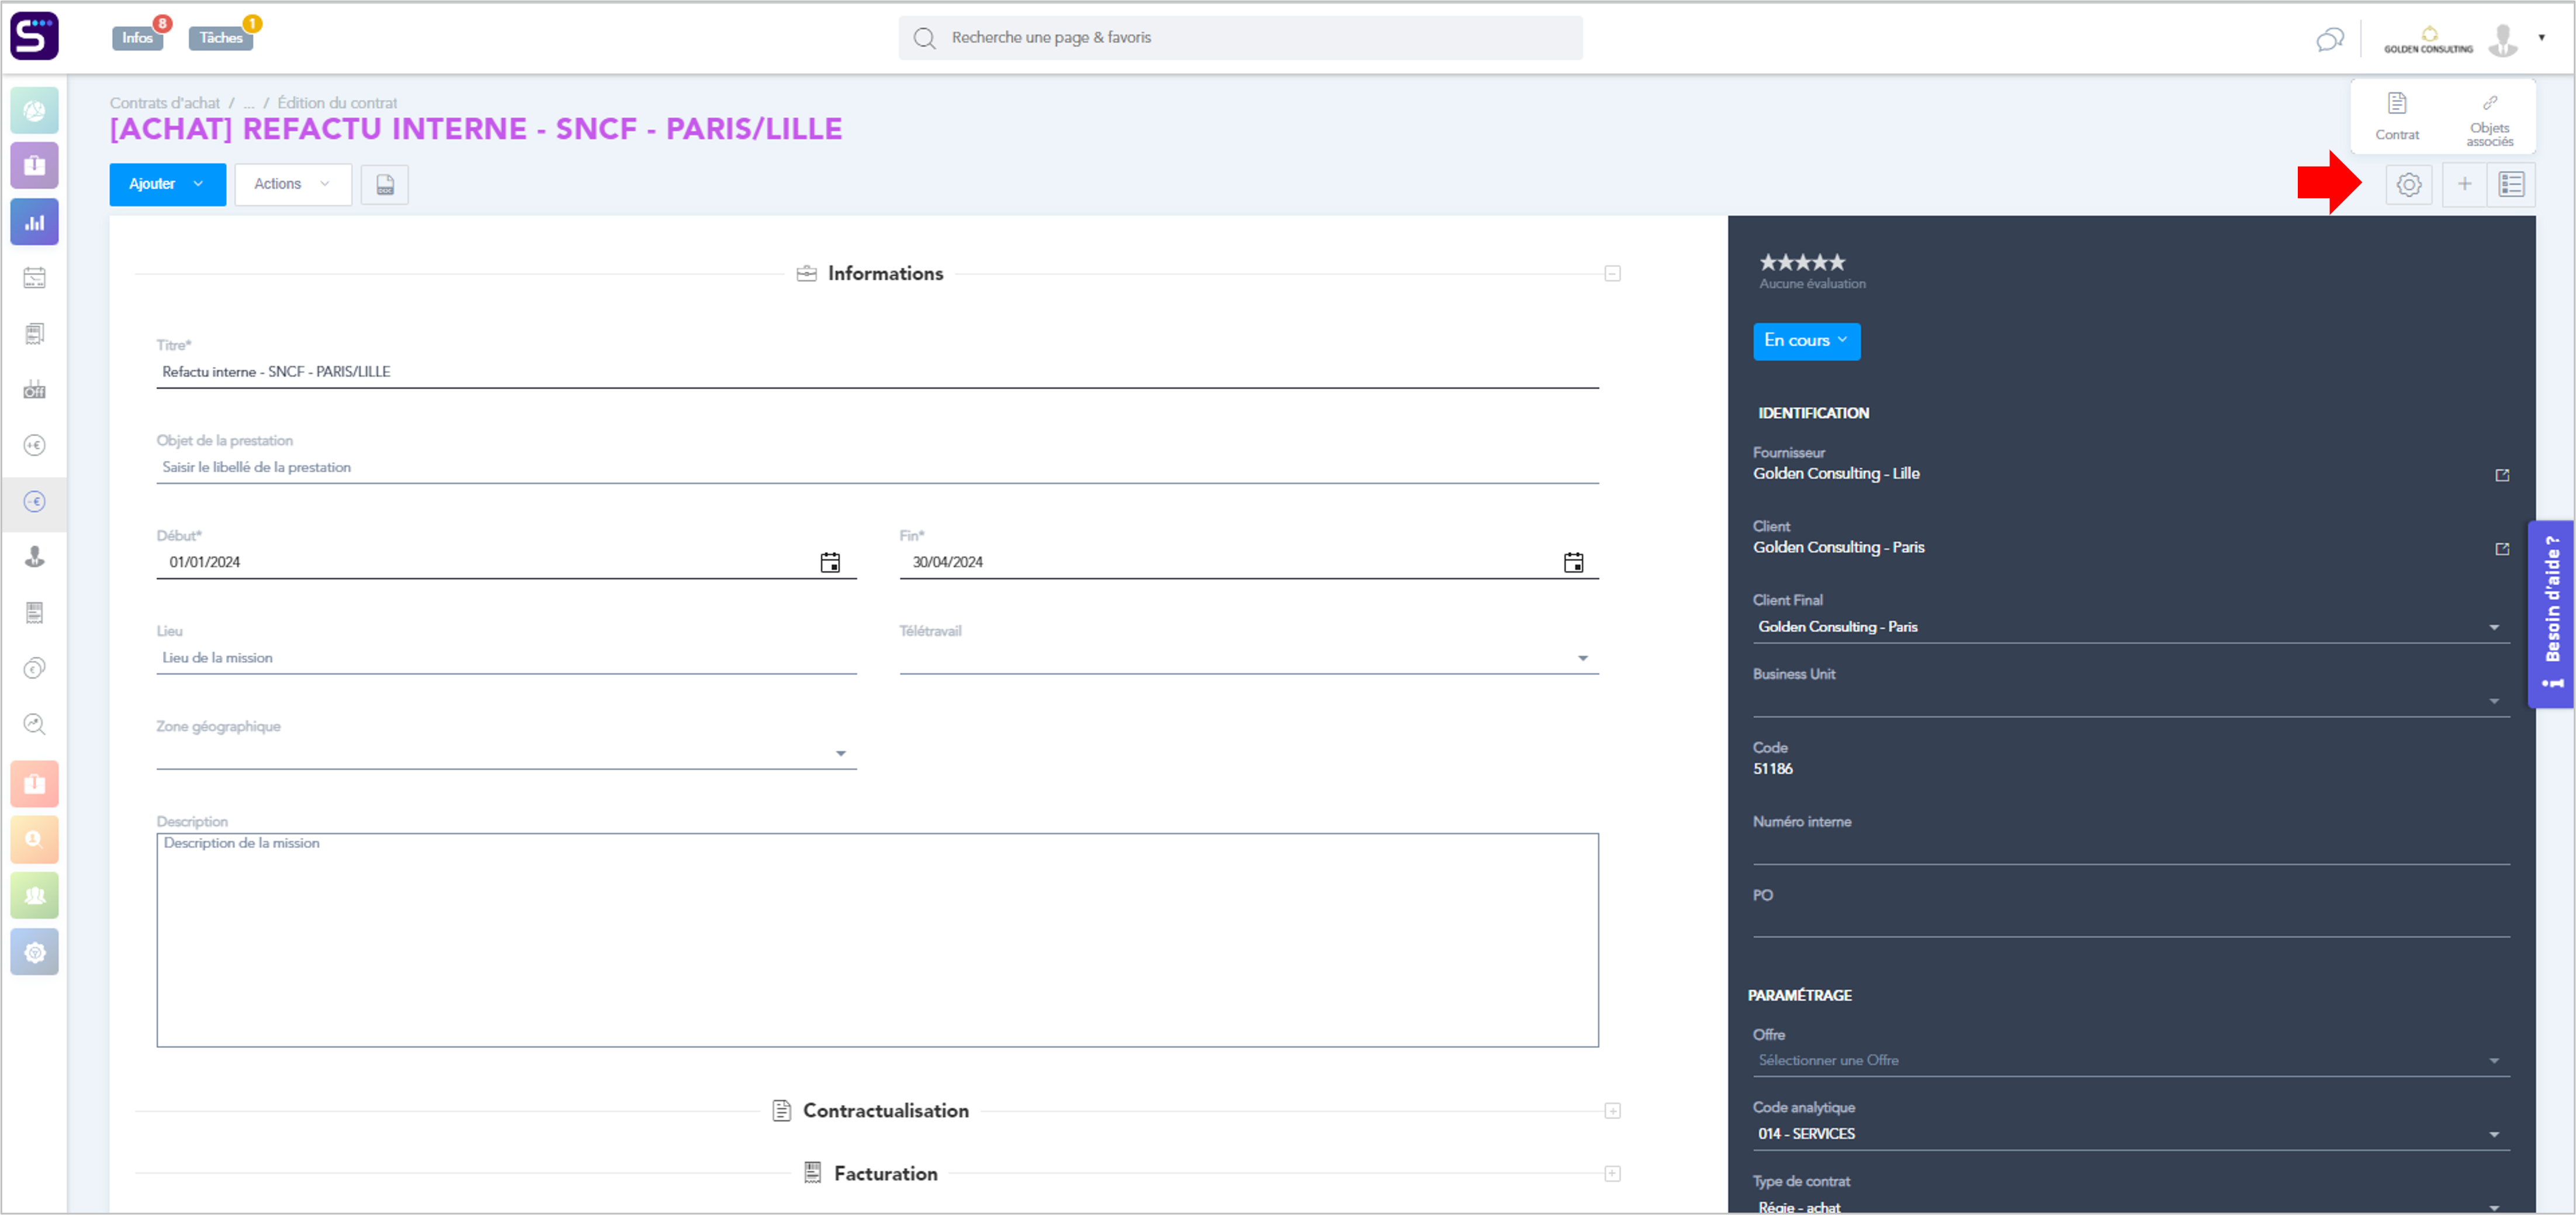
Task: Click the Description text area
Action: pyautogui.click(x=877, y=940)
